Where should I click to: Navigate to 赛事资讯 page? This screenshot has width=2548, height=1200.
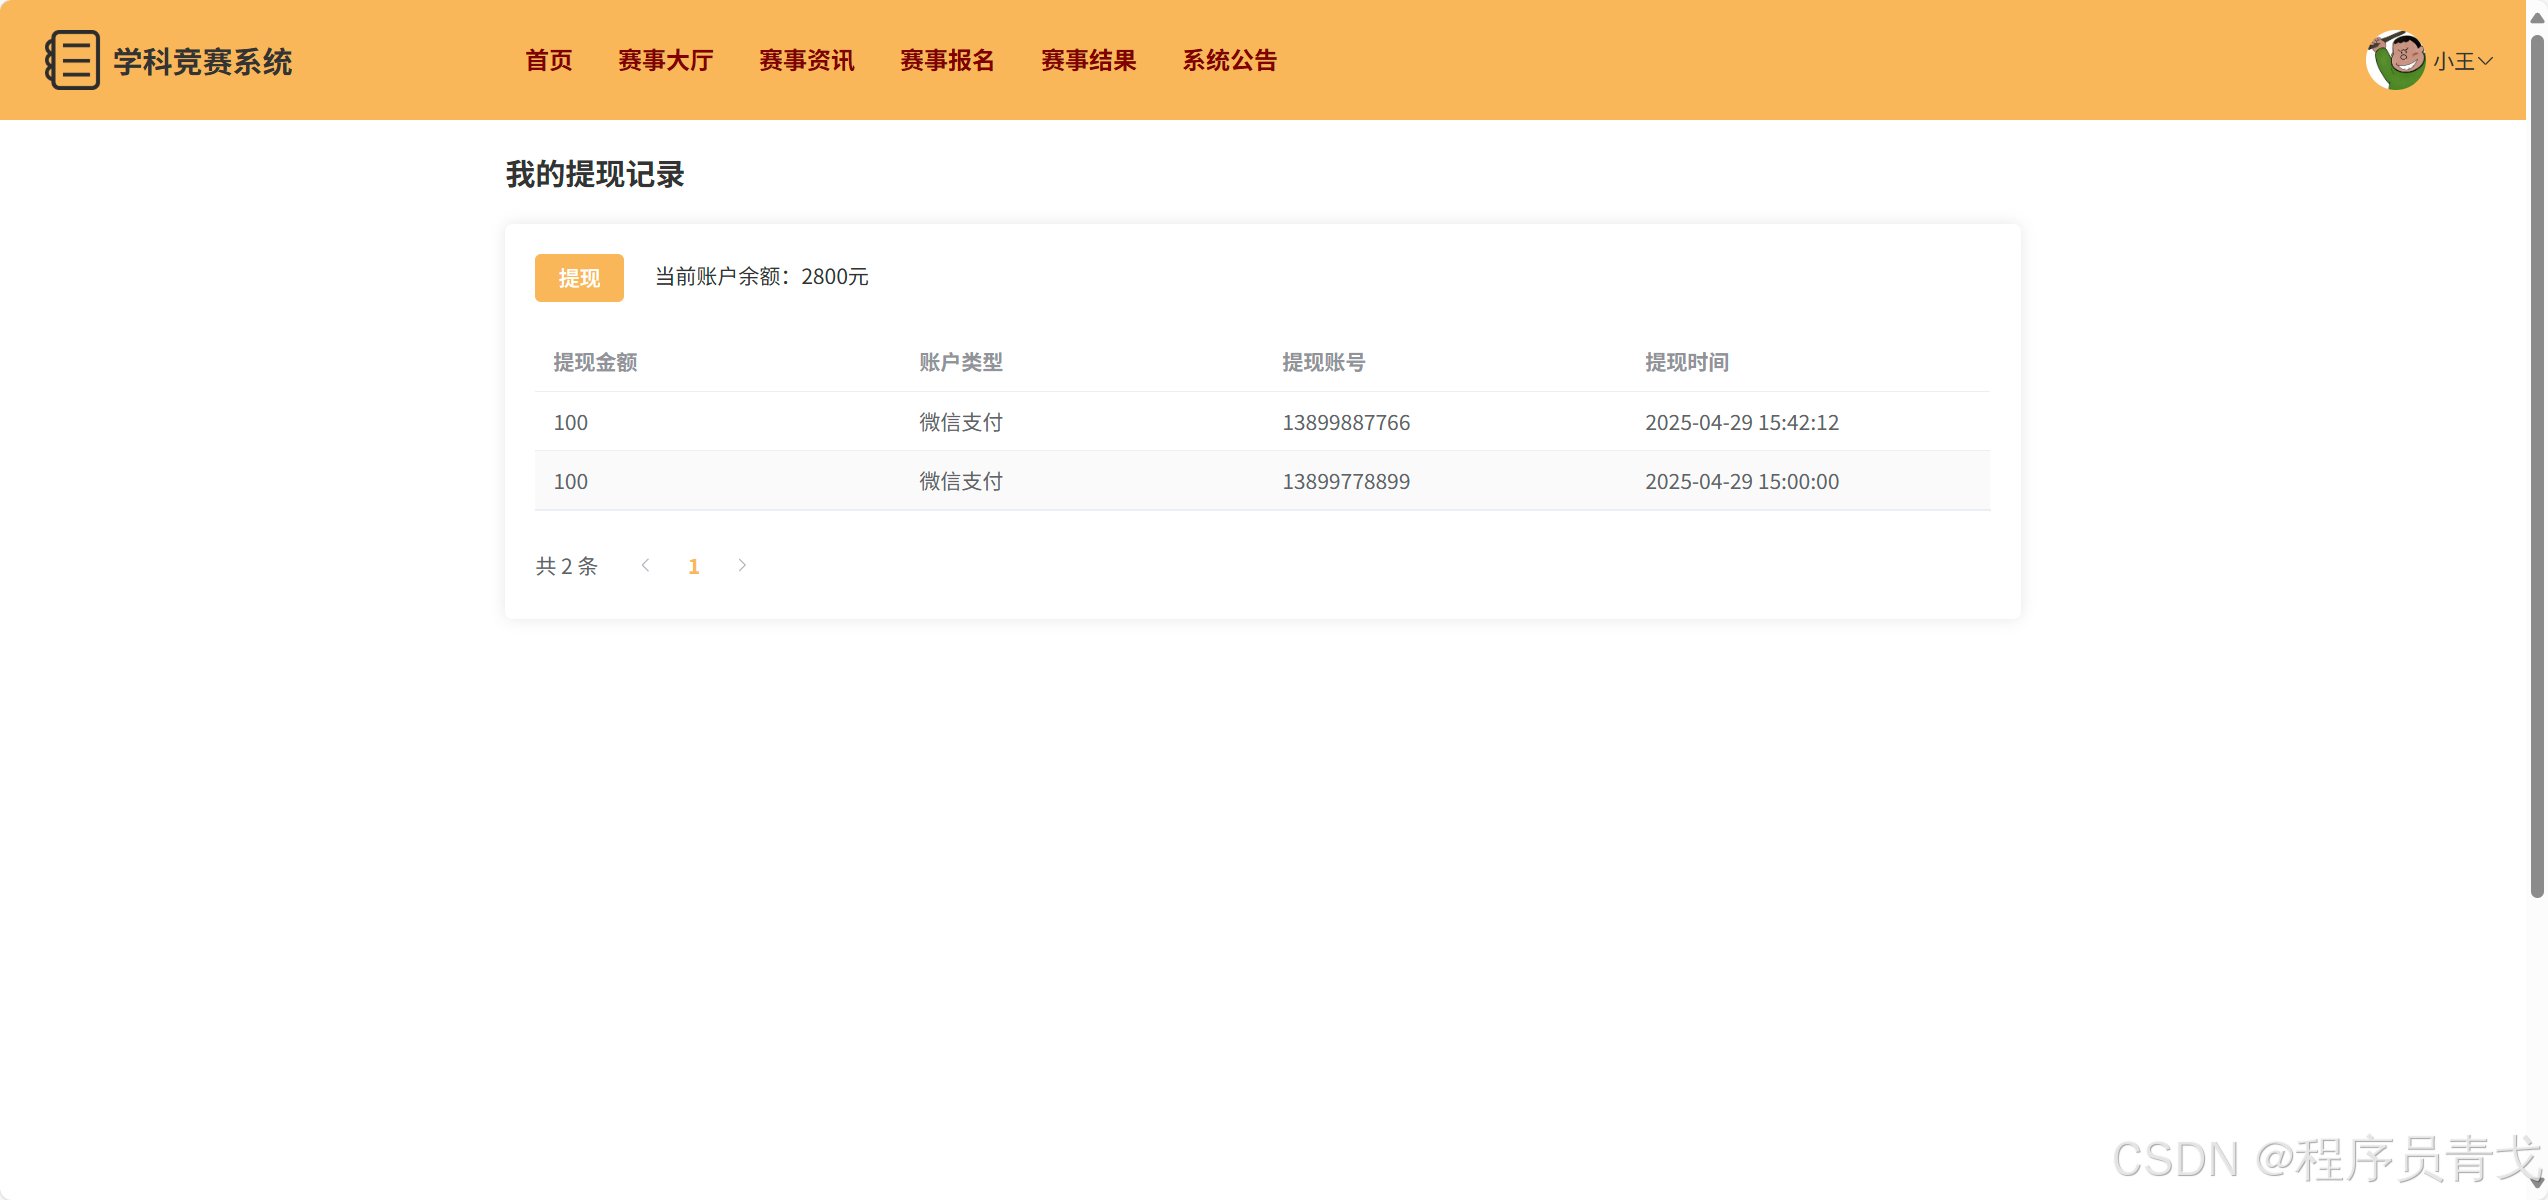pos(806,61)
